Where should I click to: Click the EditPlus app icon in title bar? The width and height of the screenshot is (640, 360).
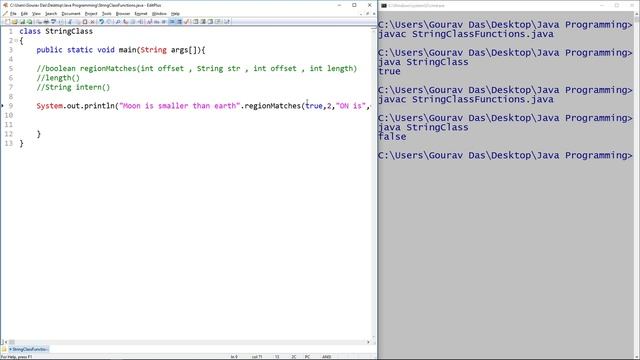[x=5, y=5]
